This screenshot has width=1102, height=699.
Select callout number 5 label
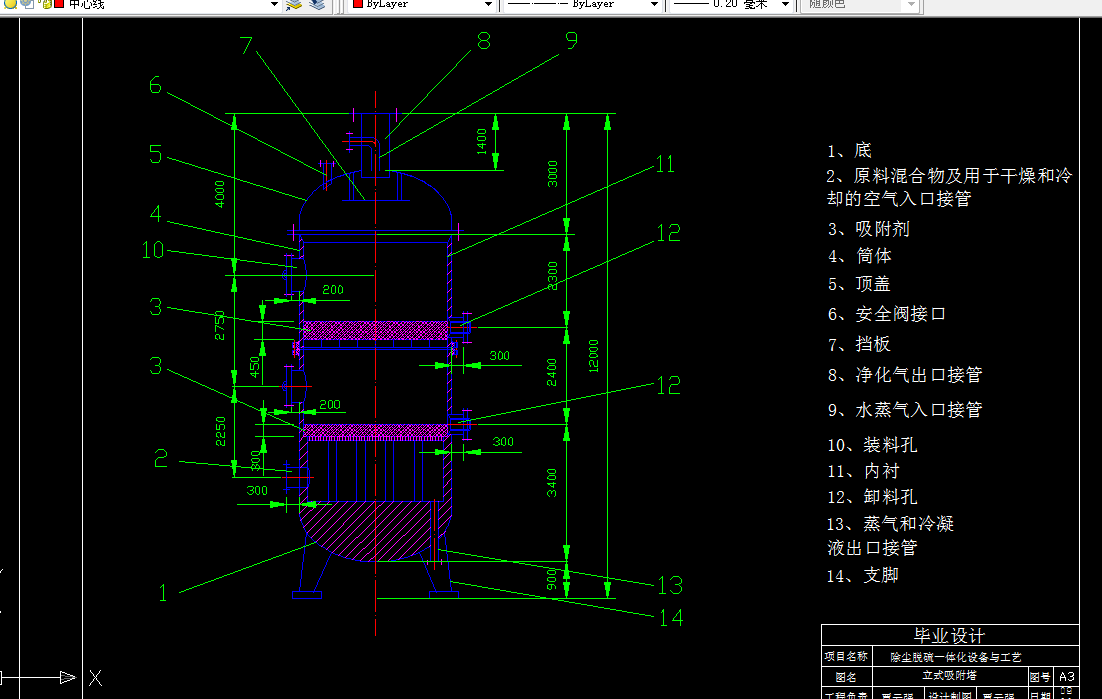tap(155, 155)
